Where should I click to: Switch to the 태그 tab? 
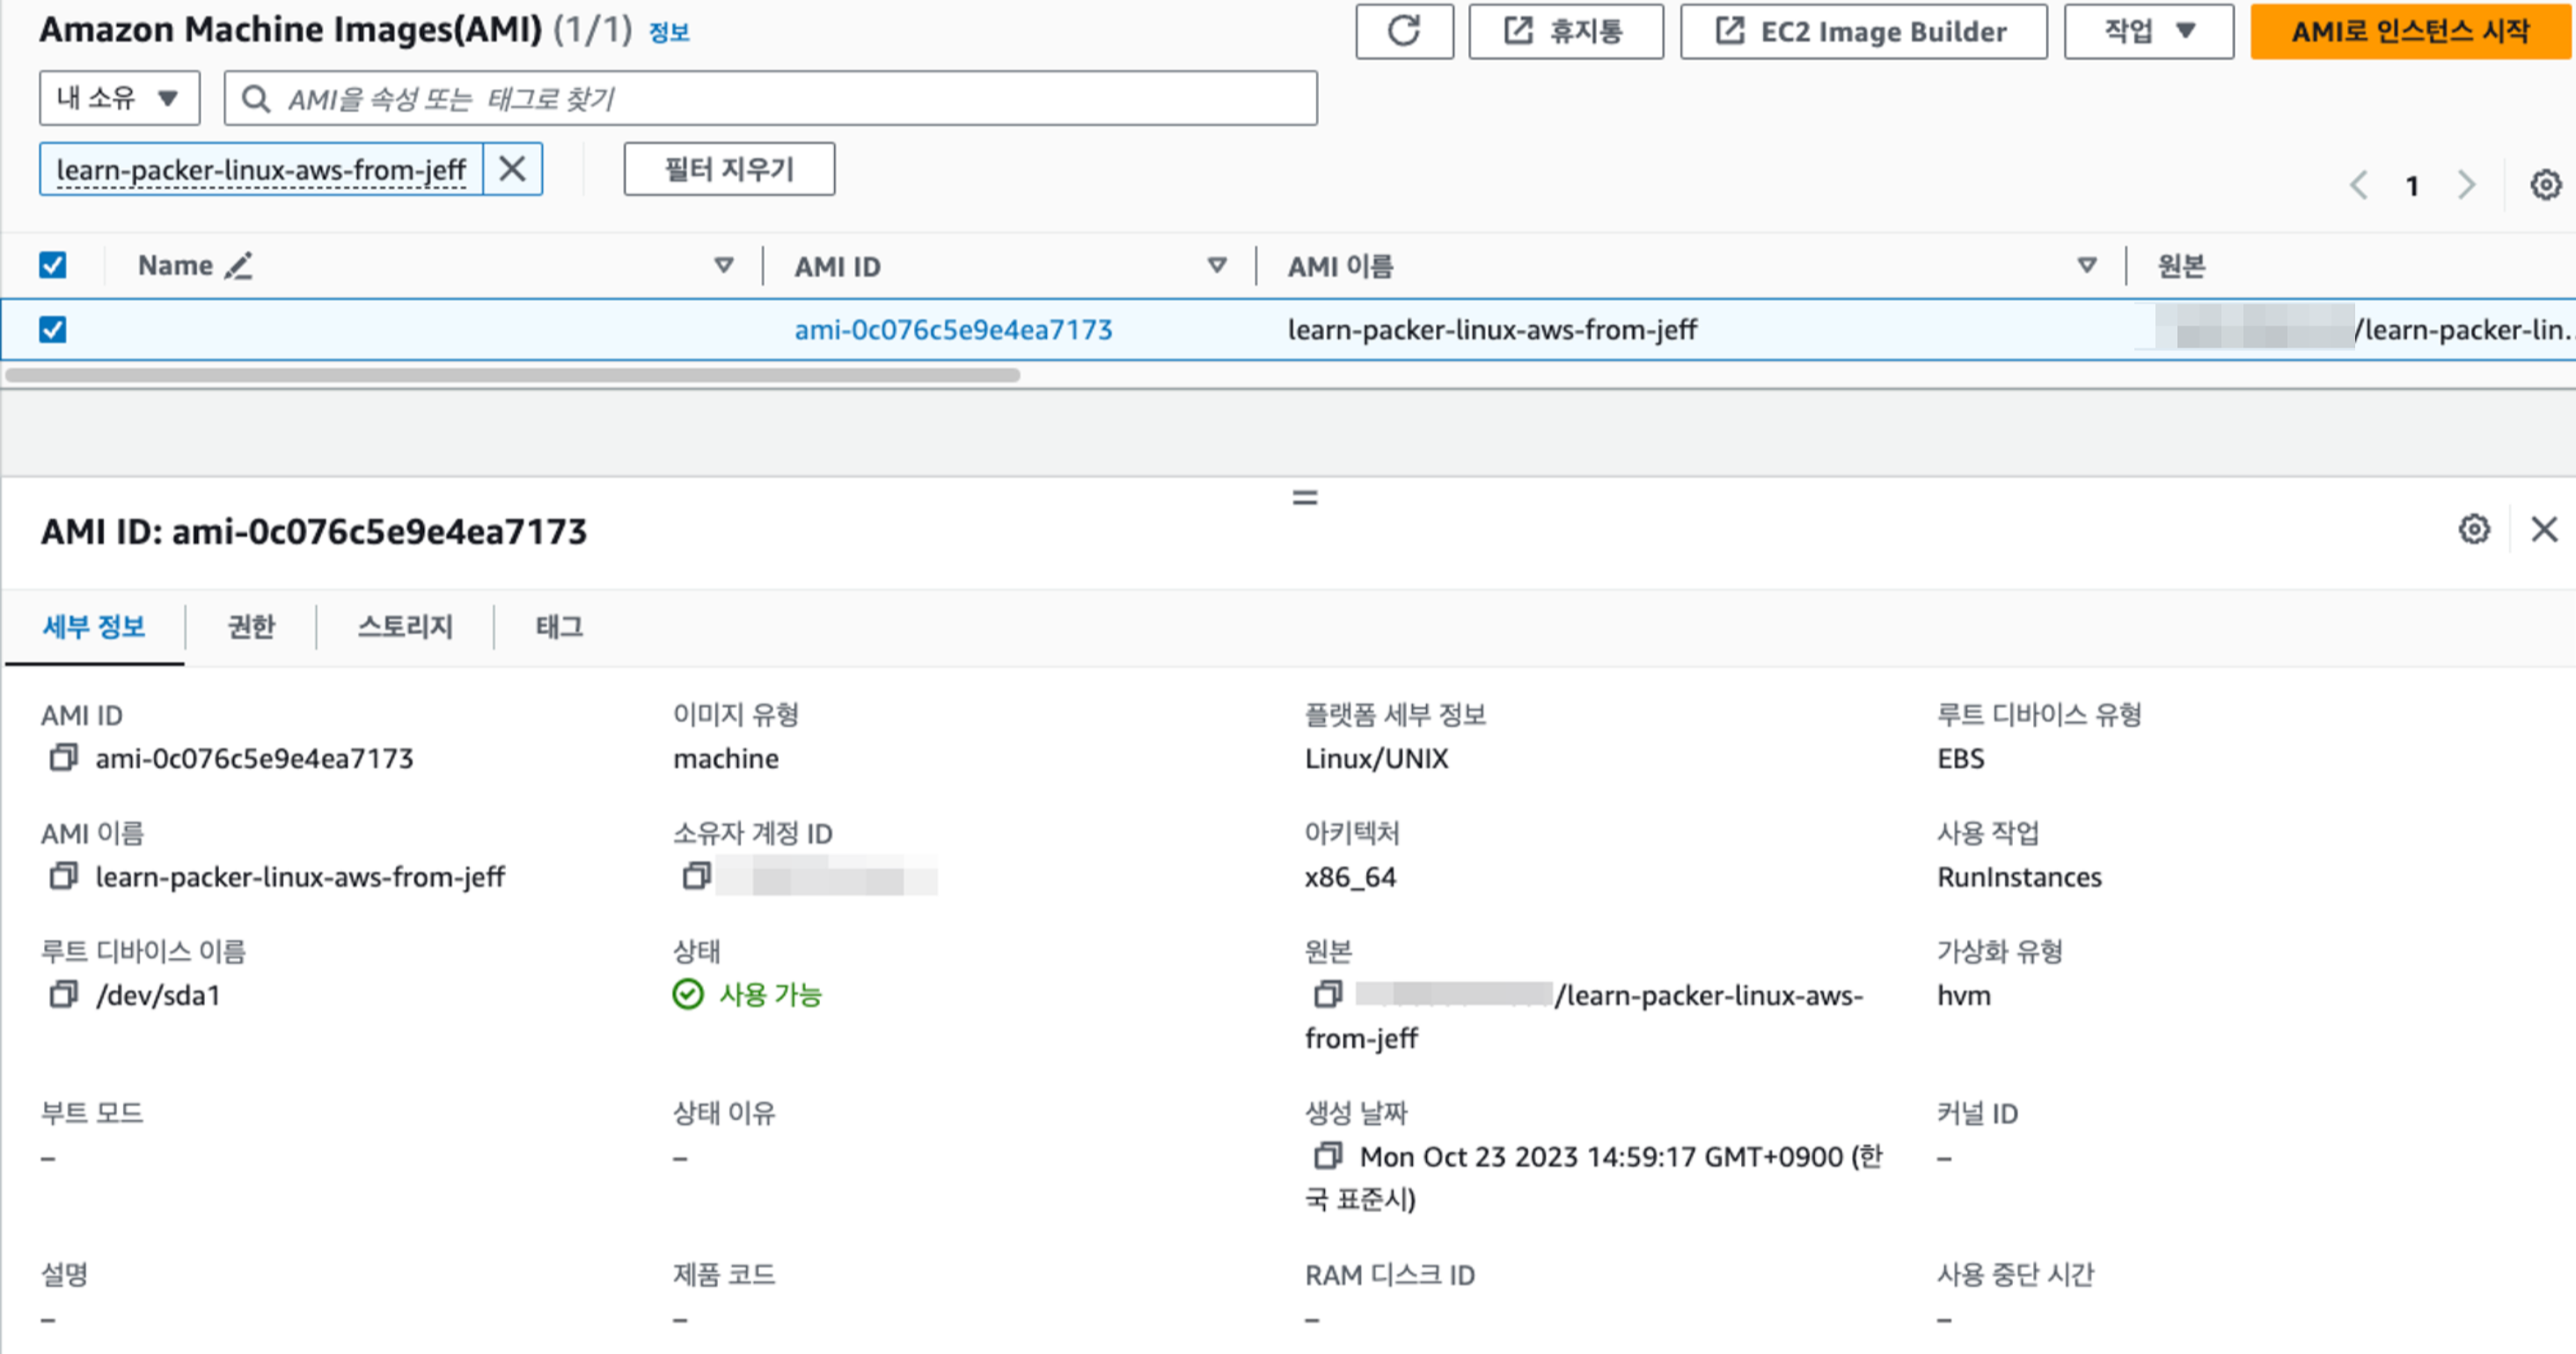point(559,627)
